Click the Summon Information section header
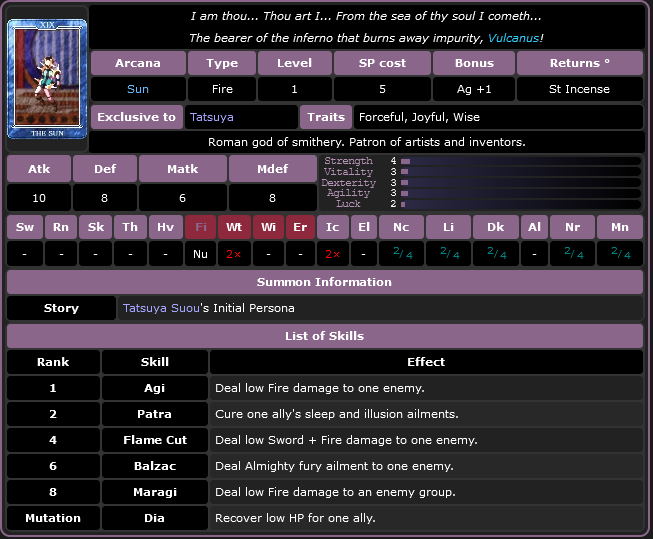Image resolution: width=653 pixels, height=539 pixels. pyautogui.click(x=325, y=282)
